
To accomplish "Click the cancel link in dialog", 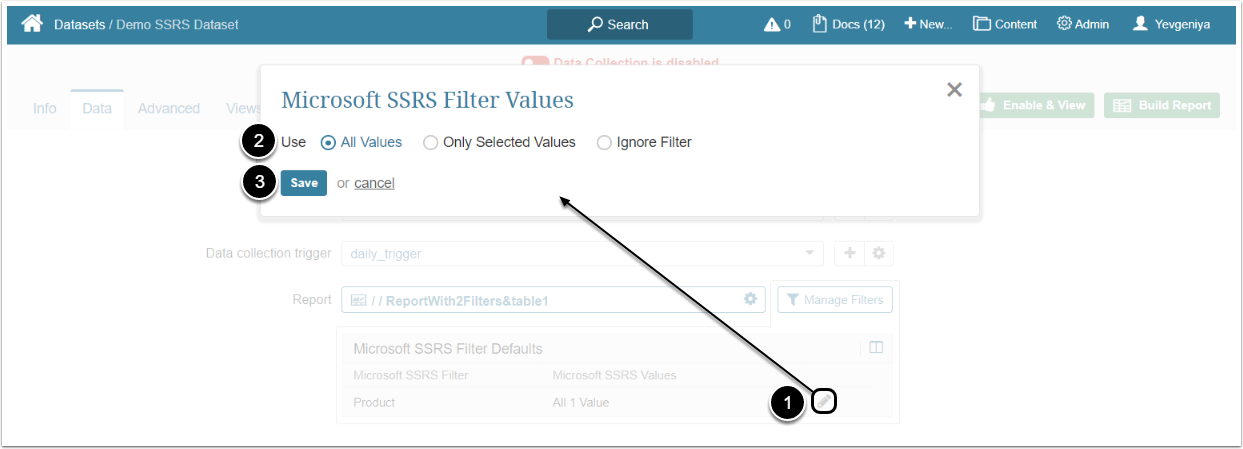I will [x=374, y=183].
